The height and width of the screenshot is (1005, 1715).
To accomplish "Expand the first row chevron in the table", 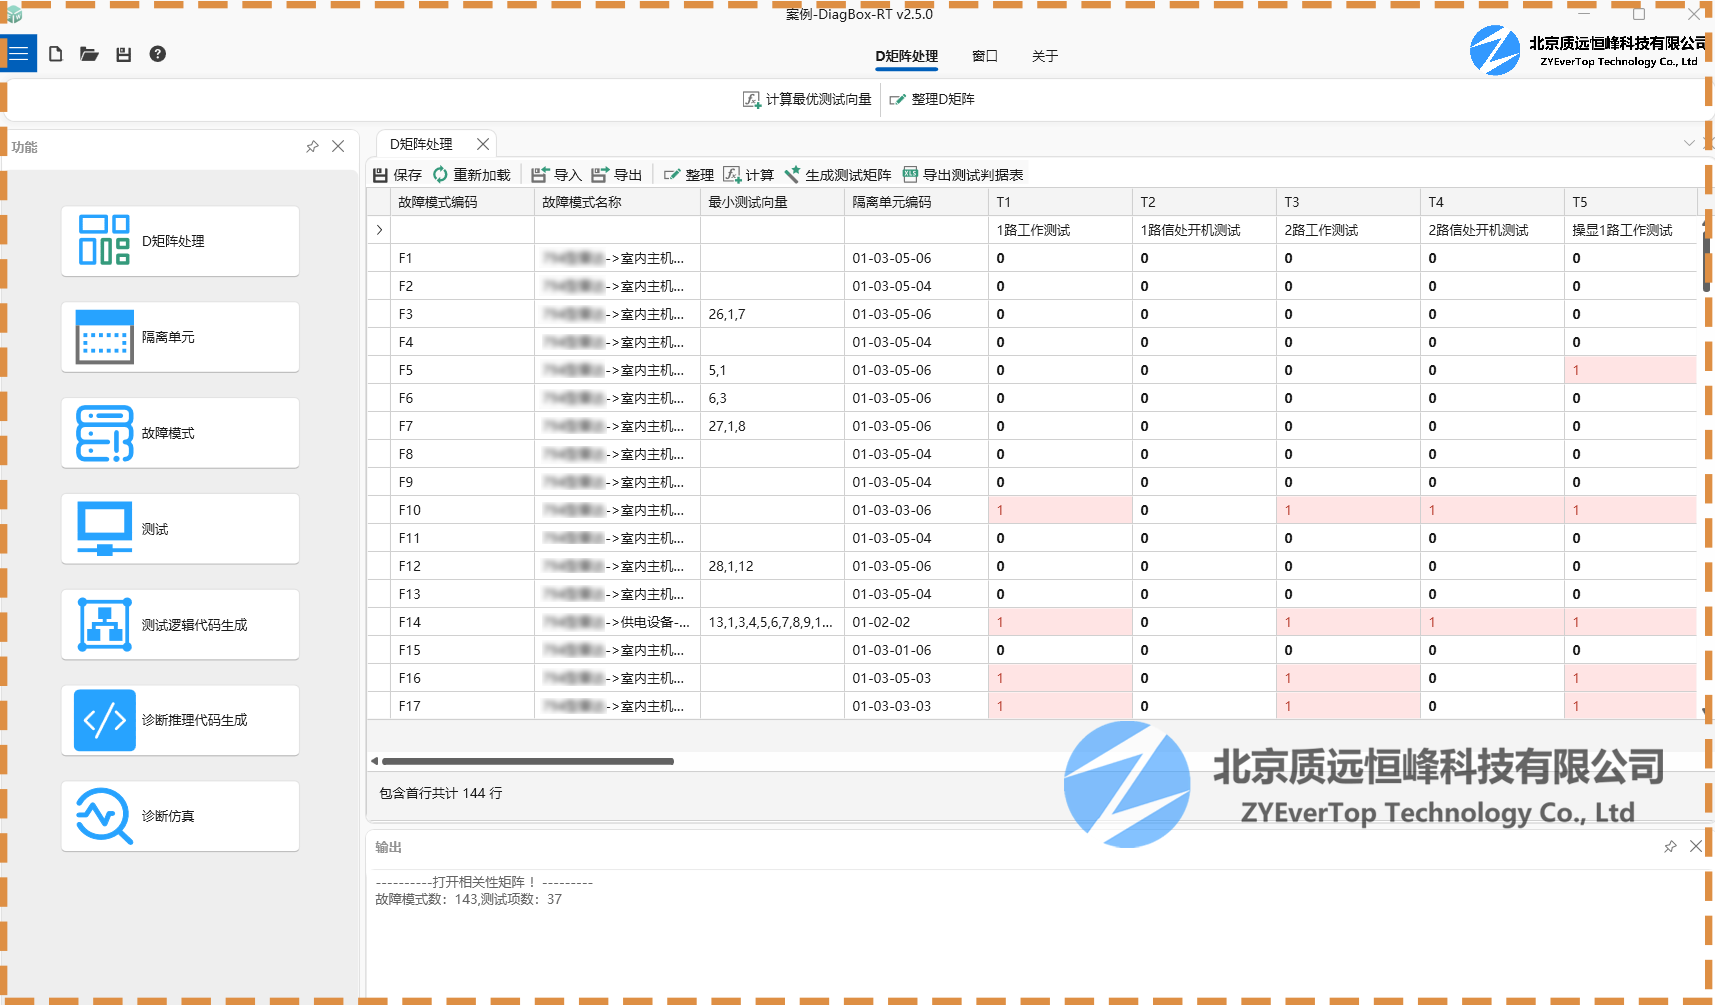I will click(x=379, y=230).
